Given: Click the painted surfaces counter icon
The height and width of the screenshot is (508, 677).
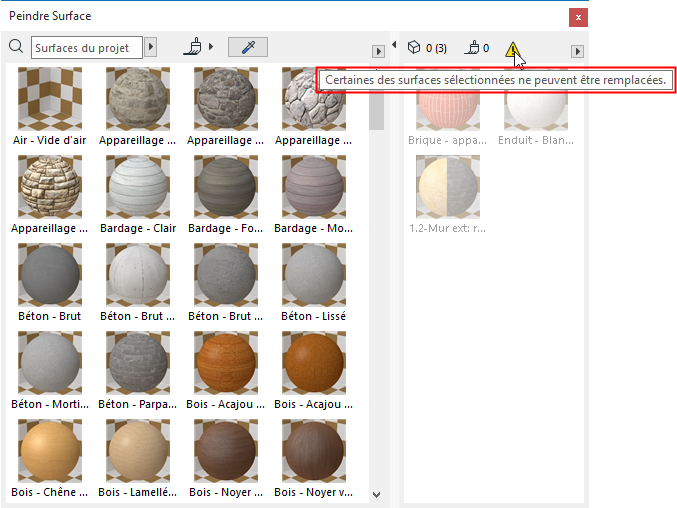Looking at the screenshot, I should point(473,48).
